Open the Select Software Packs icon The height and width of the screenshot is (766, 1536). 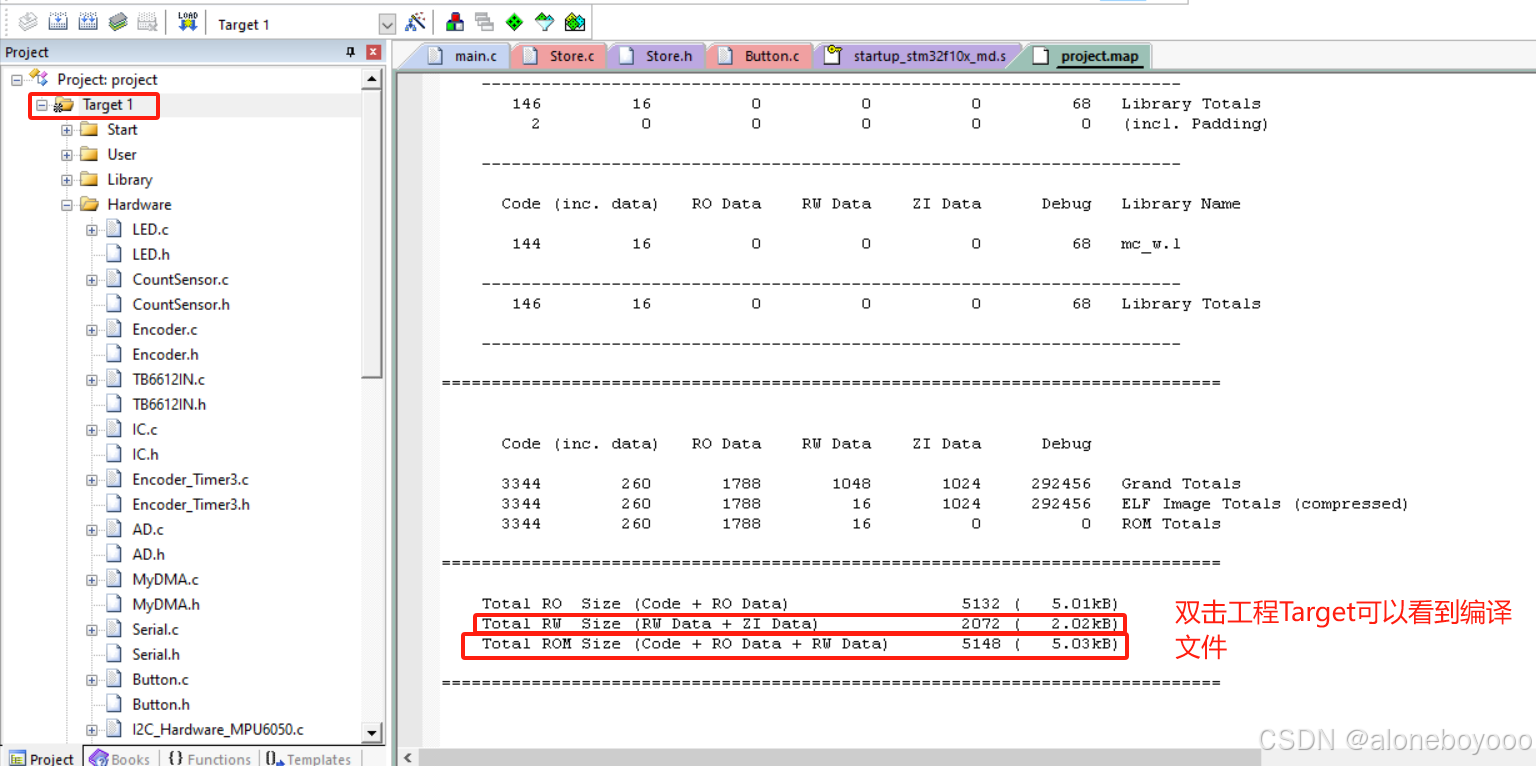point(544,22)
